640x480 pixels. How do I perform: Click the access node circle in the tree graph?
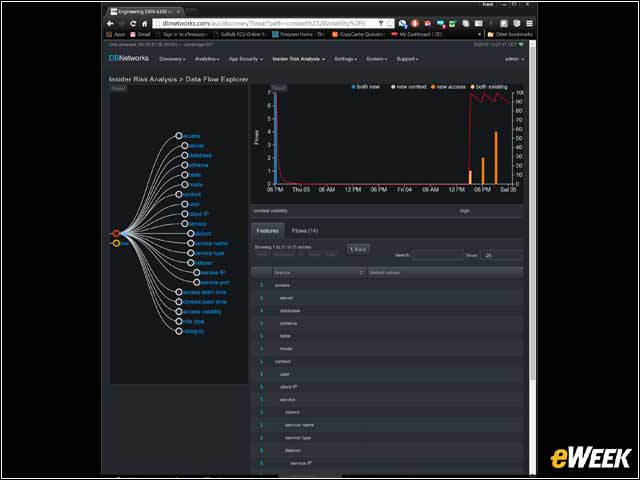point(179,136)
